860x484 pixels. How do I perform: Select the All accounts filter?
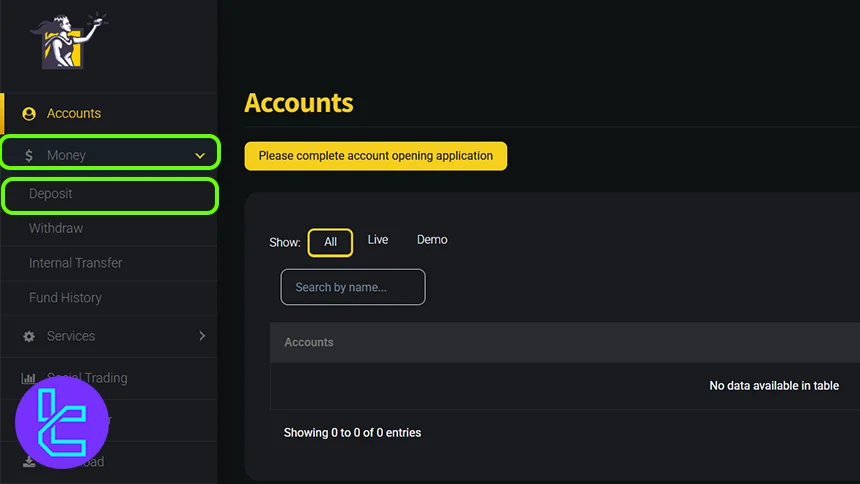(x=330, y=242)
